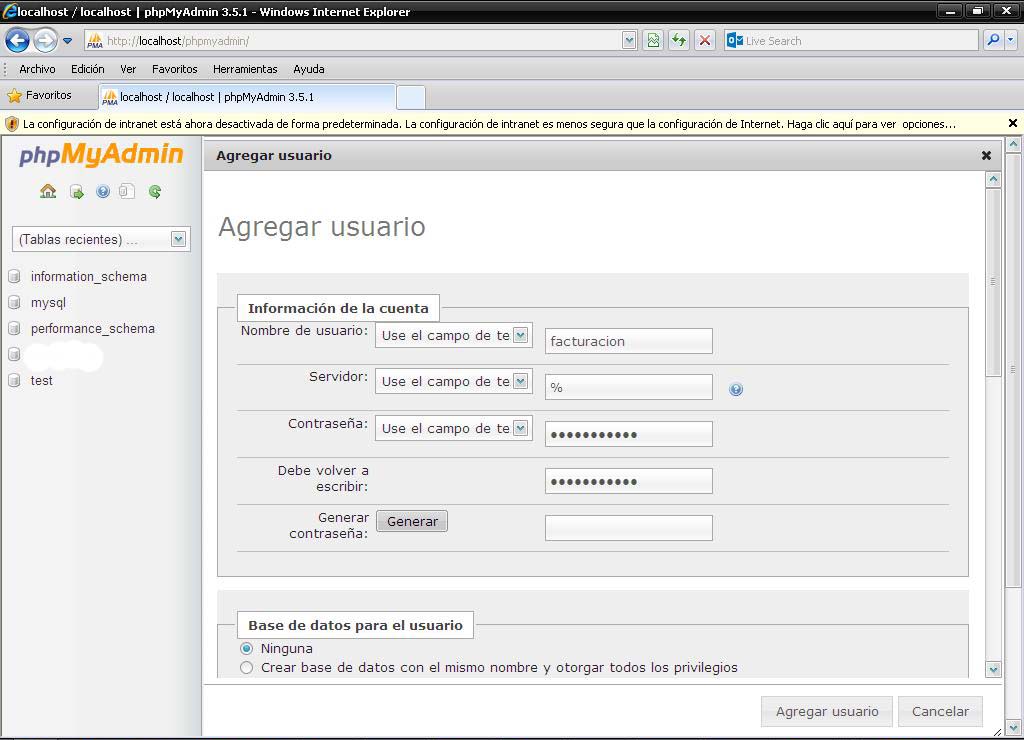
Task: Open SQL documentation page icon in sidebar
Action: 127,191
